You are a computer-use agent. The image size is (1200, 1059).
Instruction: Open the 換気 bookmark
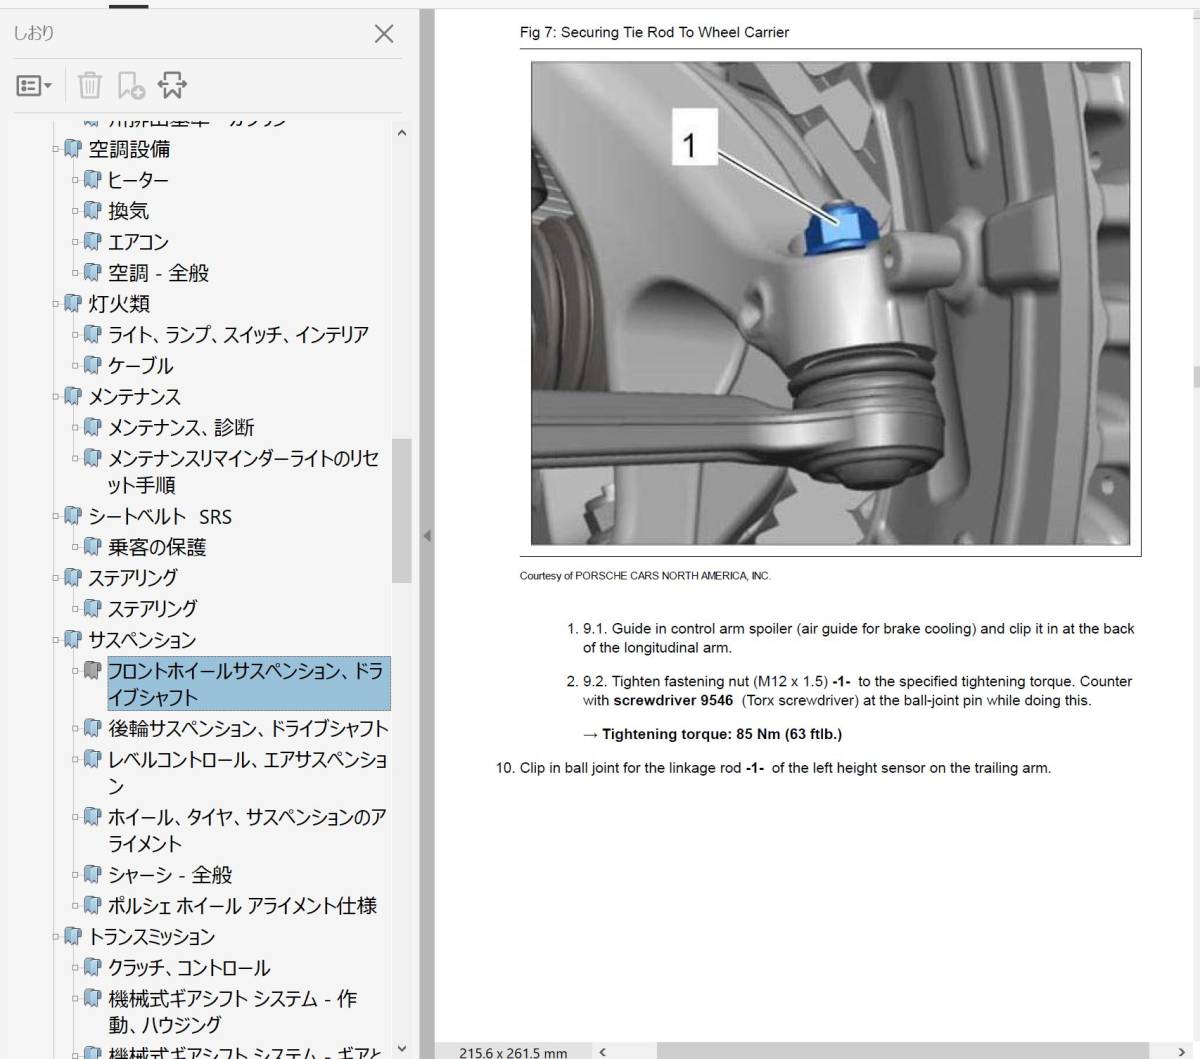tap(128, 211)
